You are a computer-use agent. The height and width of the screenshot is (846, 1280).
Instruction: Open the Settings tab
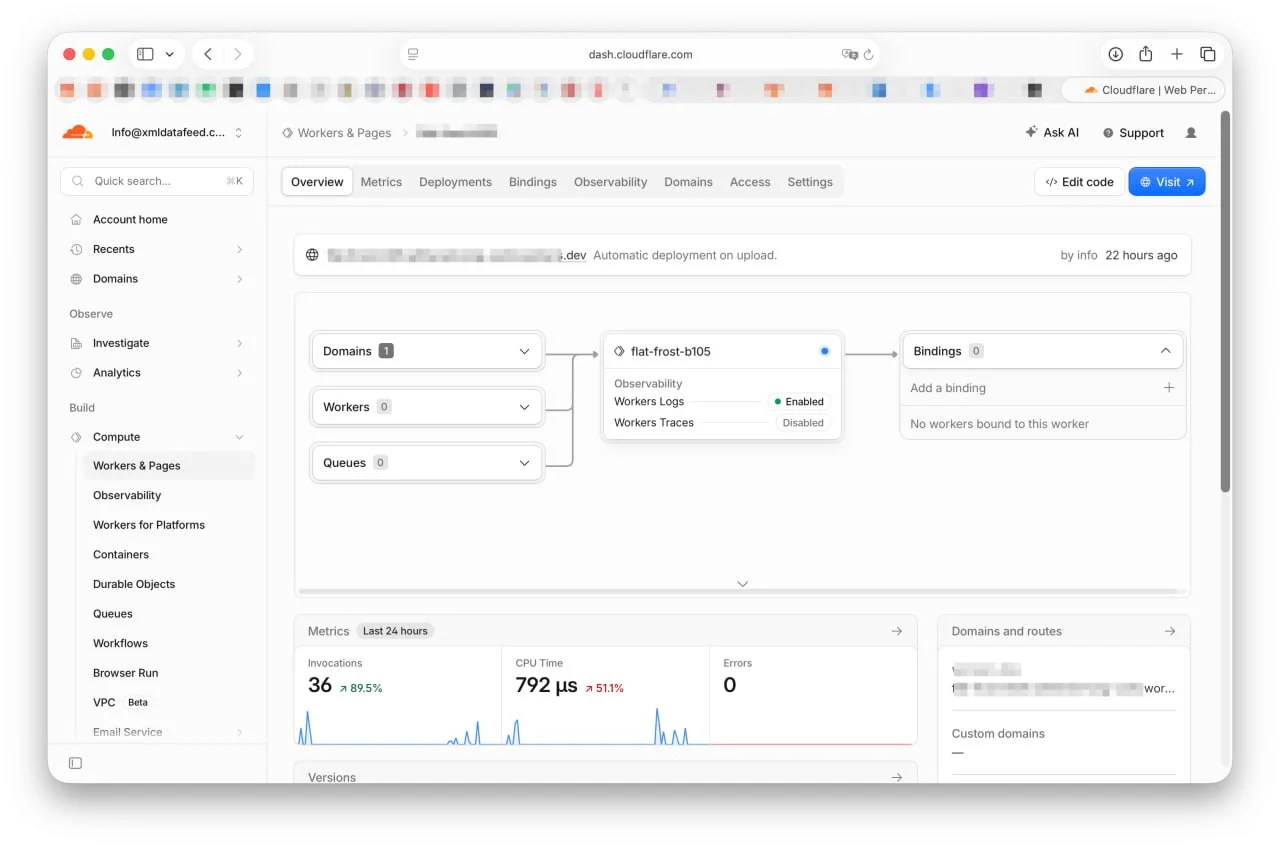[810, 182]
